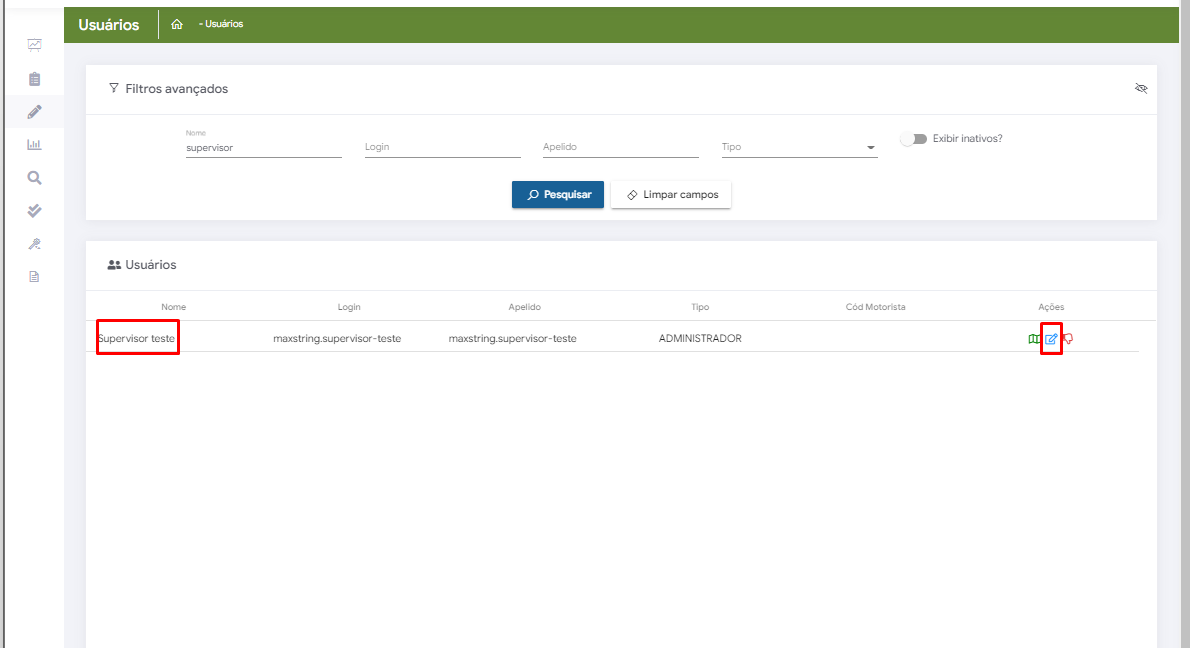
Task: Open the document icon in sidebar
Action: point(34,277)
